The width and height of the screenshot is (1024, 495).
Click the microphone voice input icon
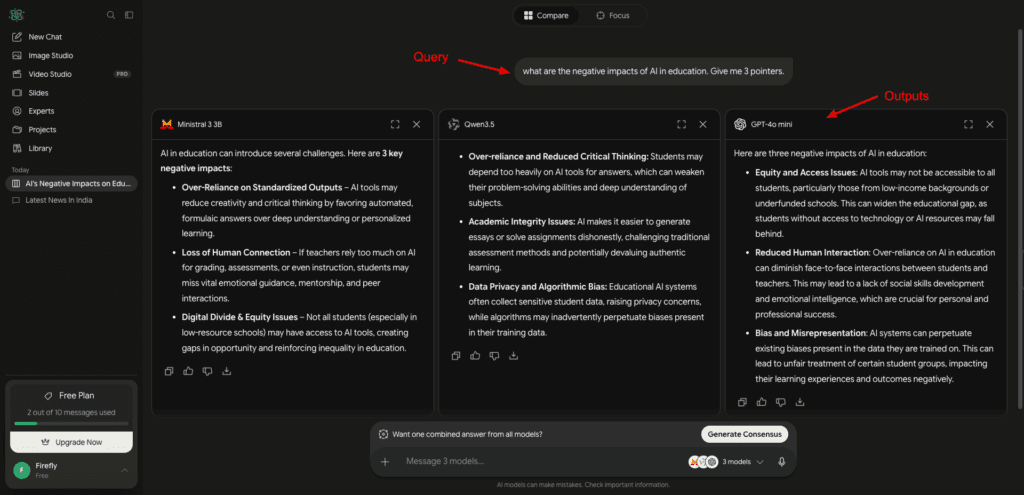tap(782, 462)
